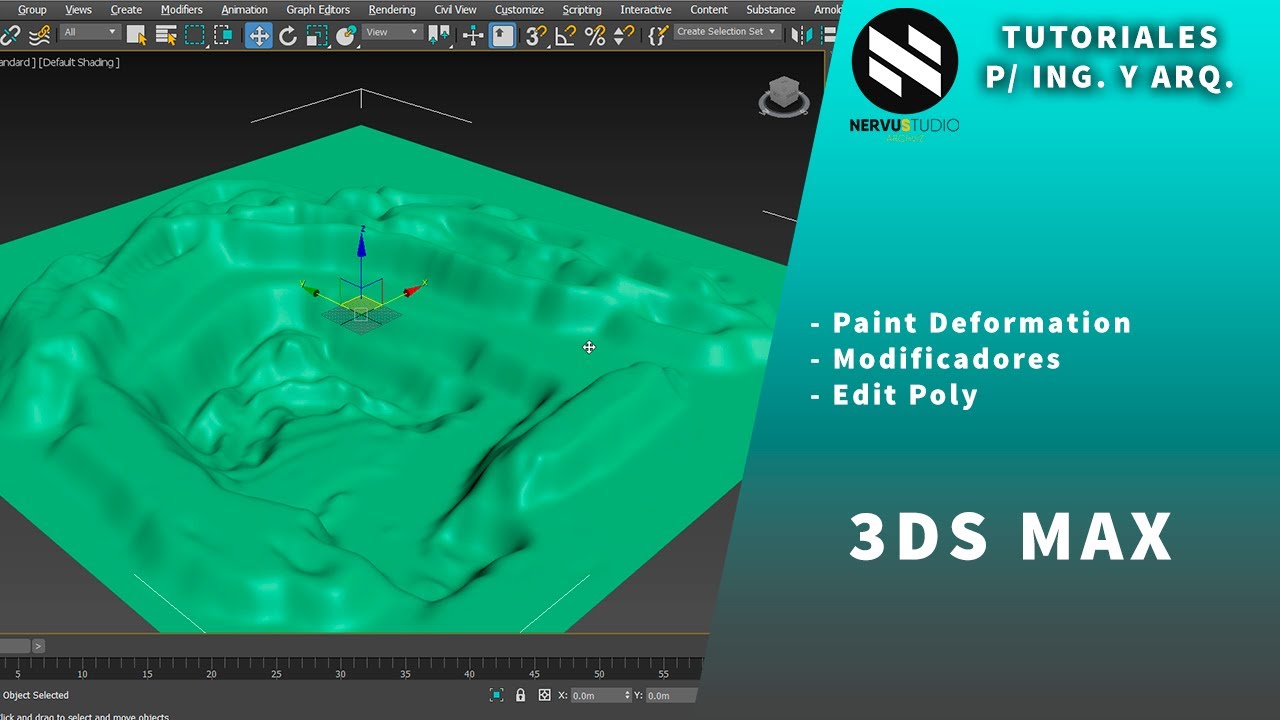1280x720 pixels.
Task: Open the Rendering menu
Action: [392, 10]
